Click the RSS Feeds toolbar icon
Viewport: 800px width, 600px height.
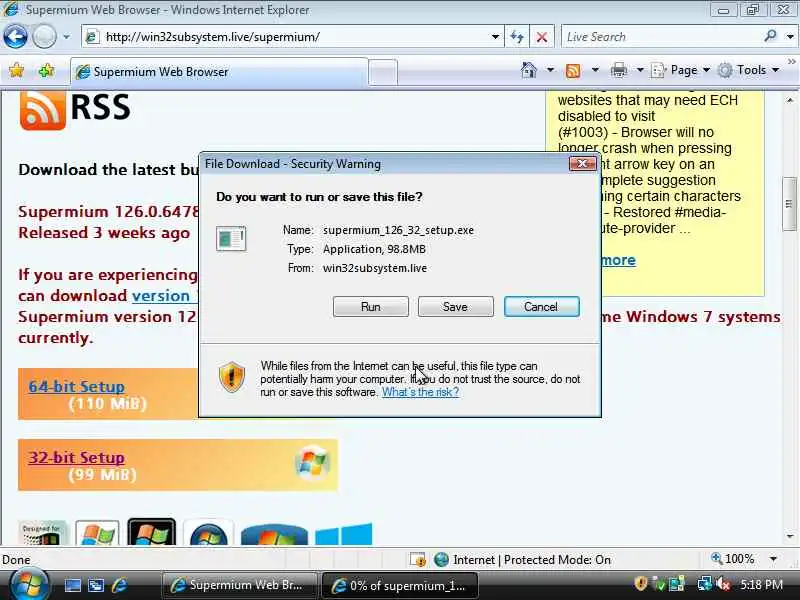[572, 70]
